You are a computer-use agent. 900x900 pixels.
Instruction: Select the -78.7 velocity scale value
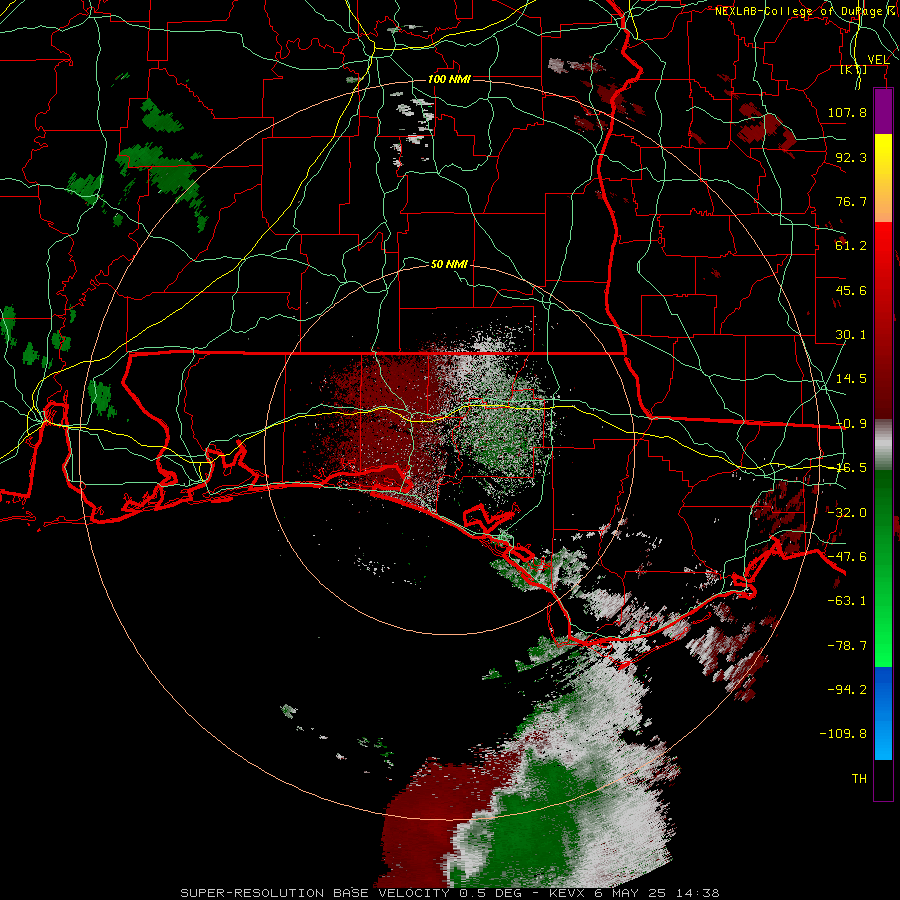click(847, 646)
